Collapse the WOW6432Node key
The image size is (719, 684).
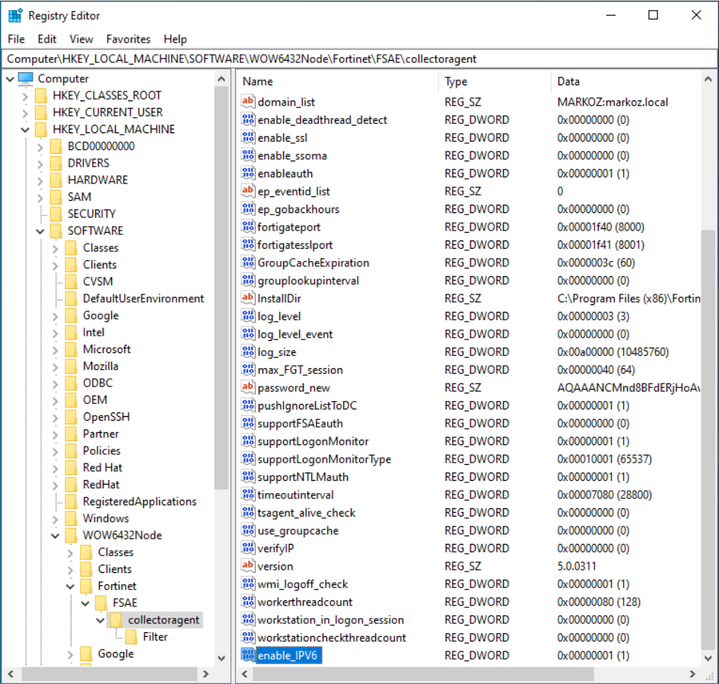click(x=55, y=535)
